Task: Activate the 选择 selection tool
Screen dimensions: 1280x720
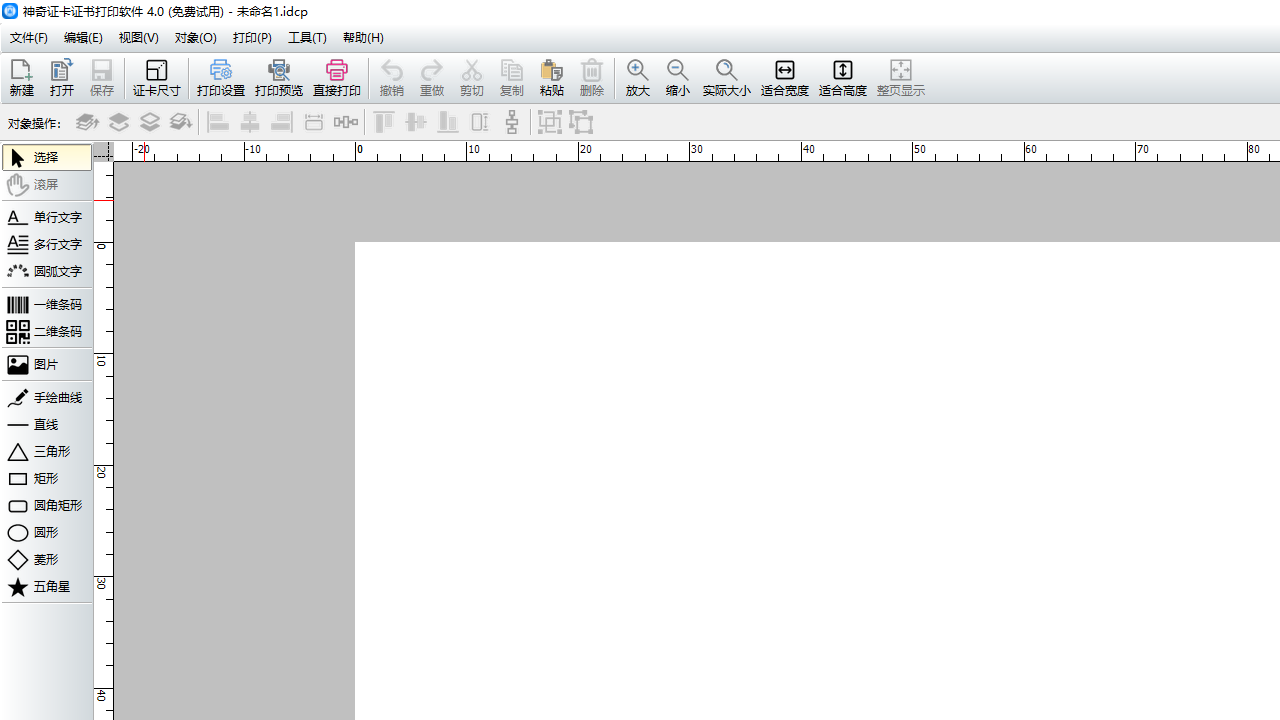Action: point(46,158)
